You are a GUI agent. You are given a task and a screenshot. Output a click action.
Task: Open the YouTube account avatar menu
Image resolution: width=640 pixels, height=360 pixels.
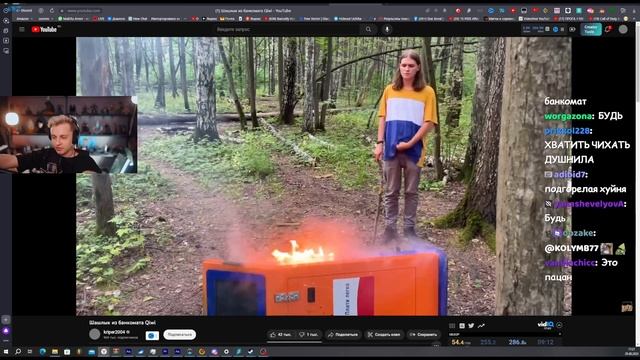pos(623,29)
